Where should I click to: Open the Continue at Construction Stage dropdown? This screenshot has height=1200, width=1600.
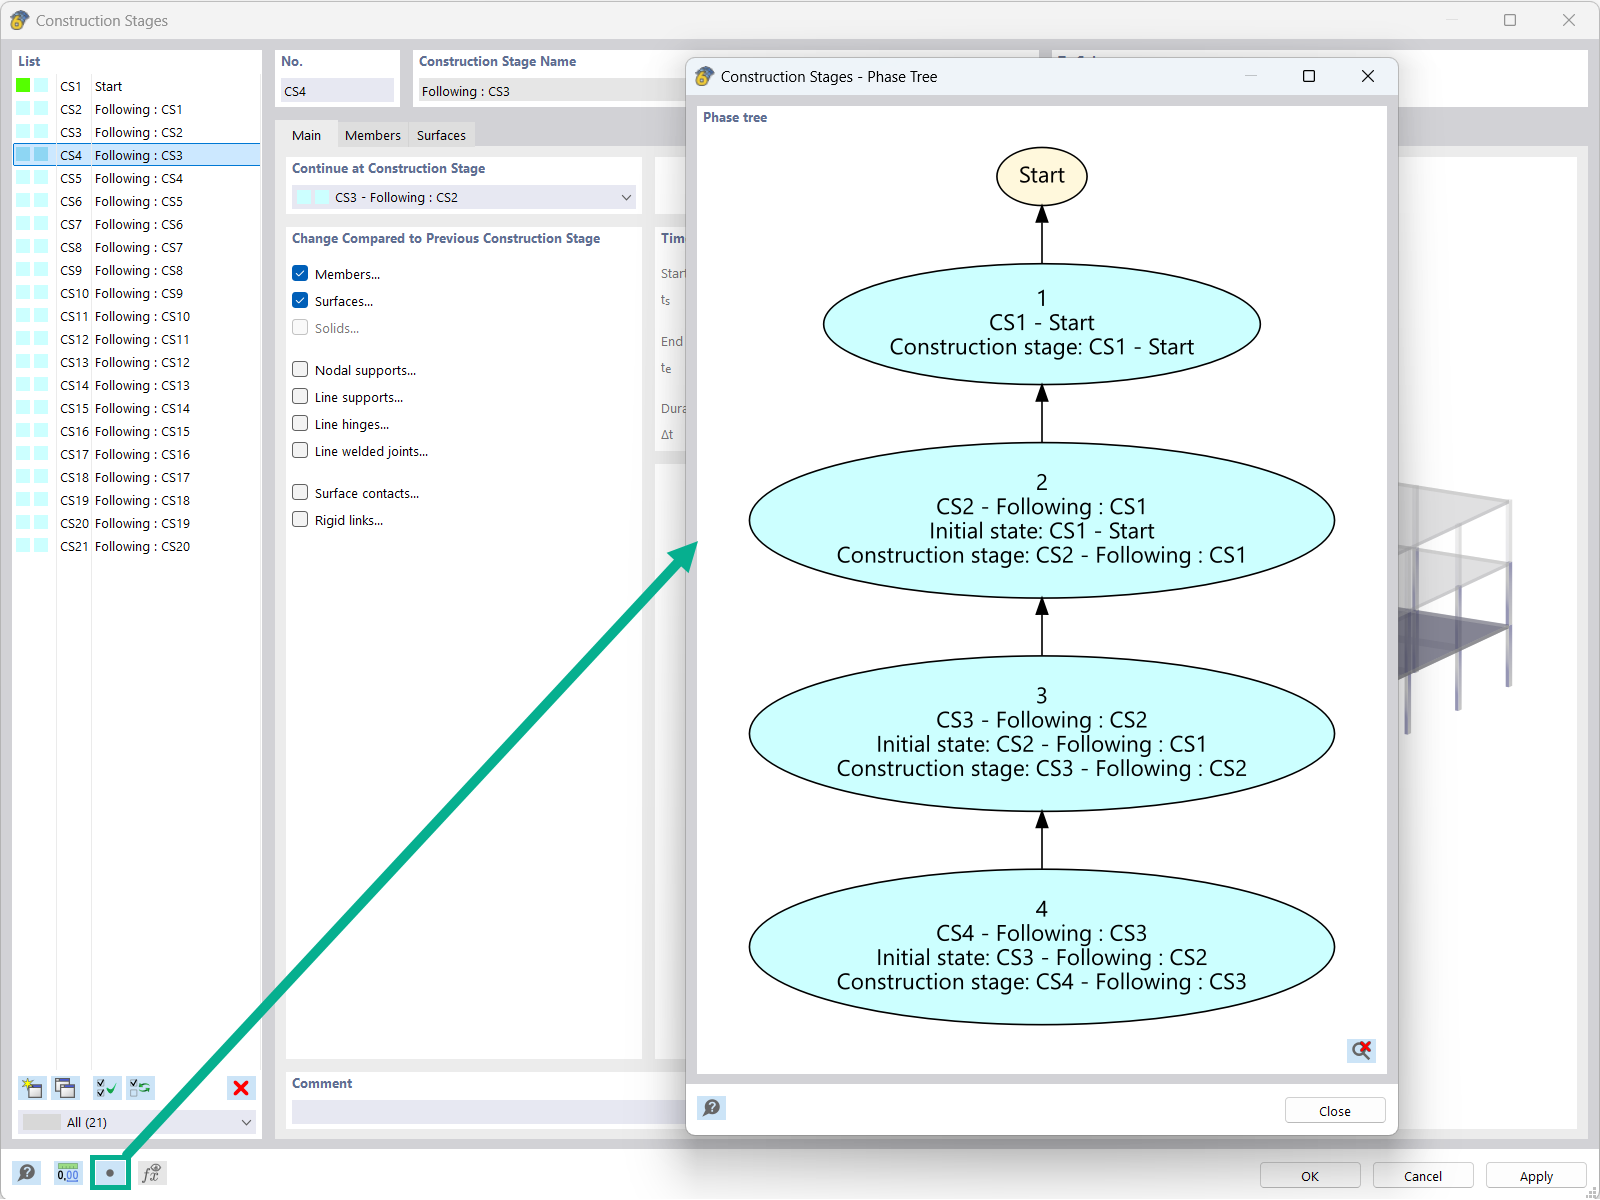tap(626, 197)
